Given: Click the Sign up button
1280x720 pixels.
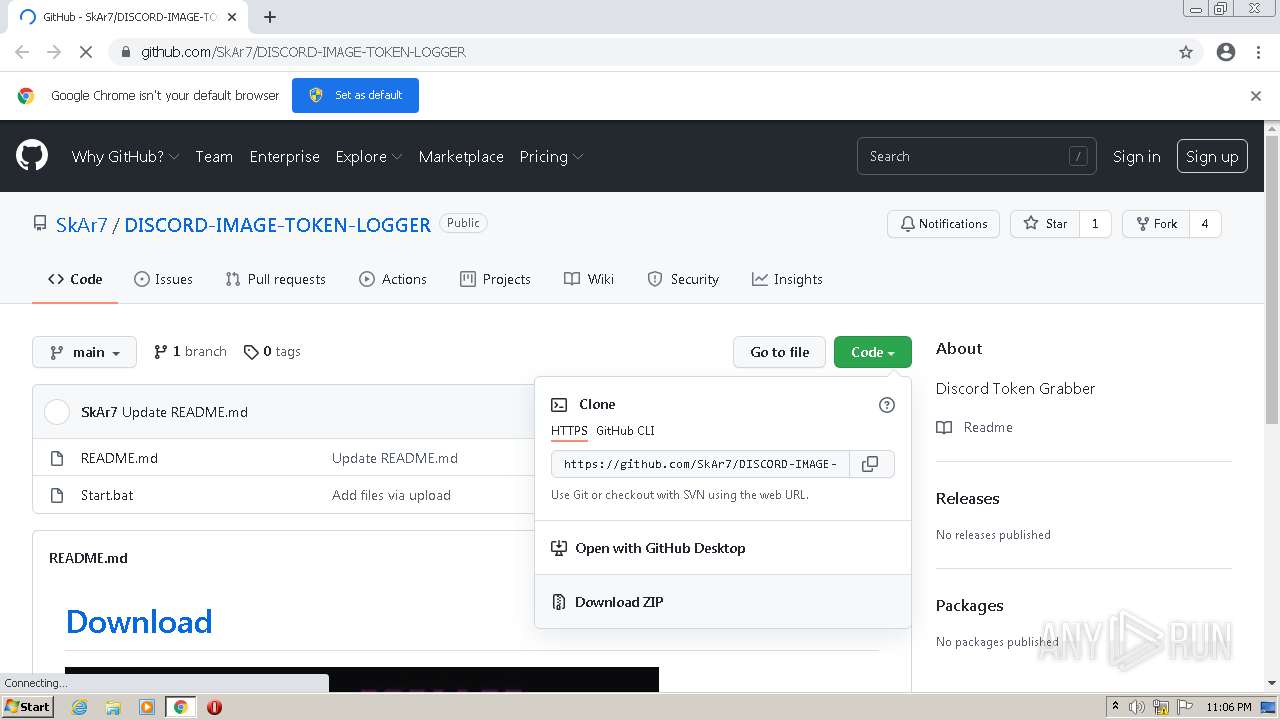Looking at the screenshot, I should coord(1212,156).
